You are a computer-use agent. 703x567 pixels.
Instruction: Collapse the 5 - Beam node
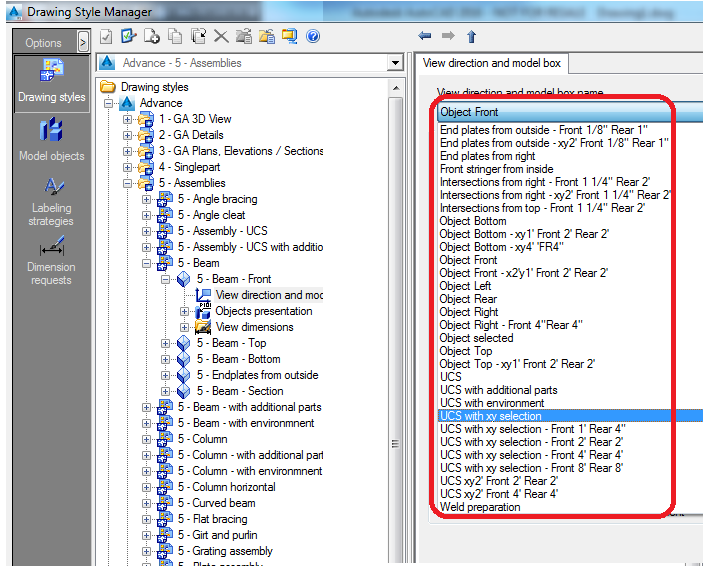click(x=147, y=264)
